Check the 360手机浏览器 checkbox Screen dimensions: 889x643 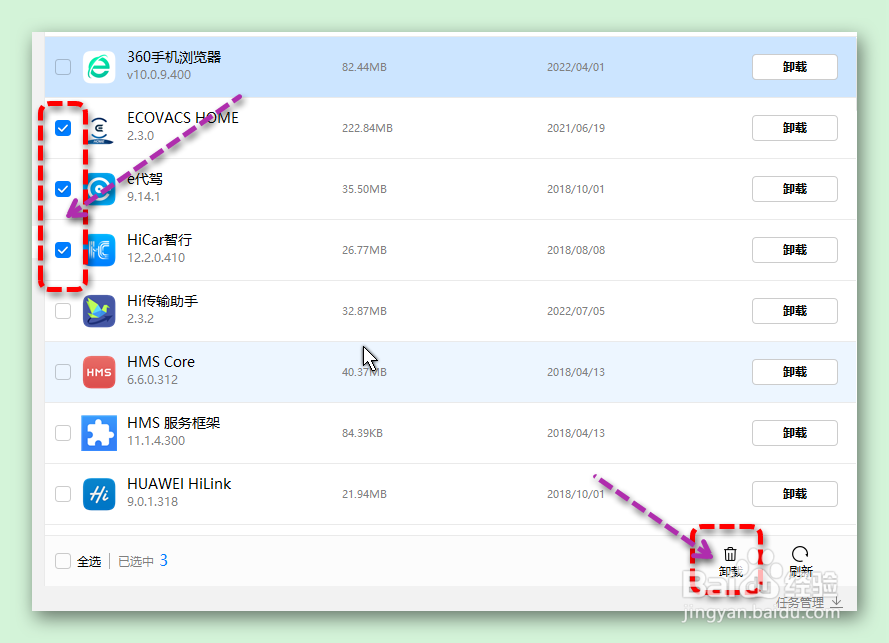click(x=63, y=67)
